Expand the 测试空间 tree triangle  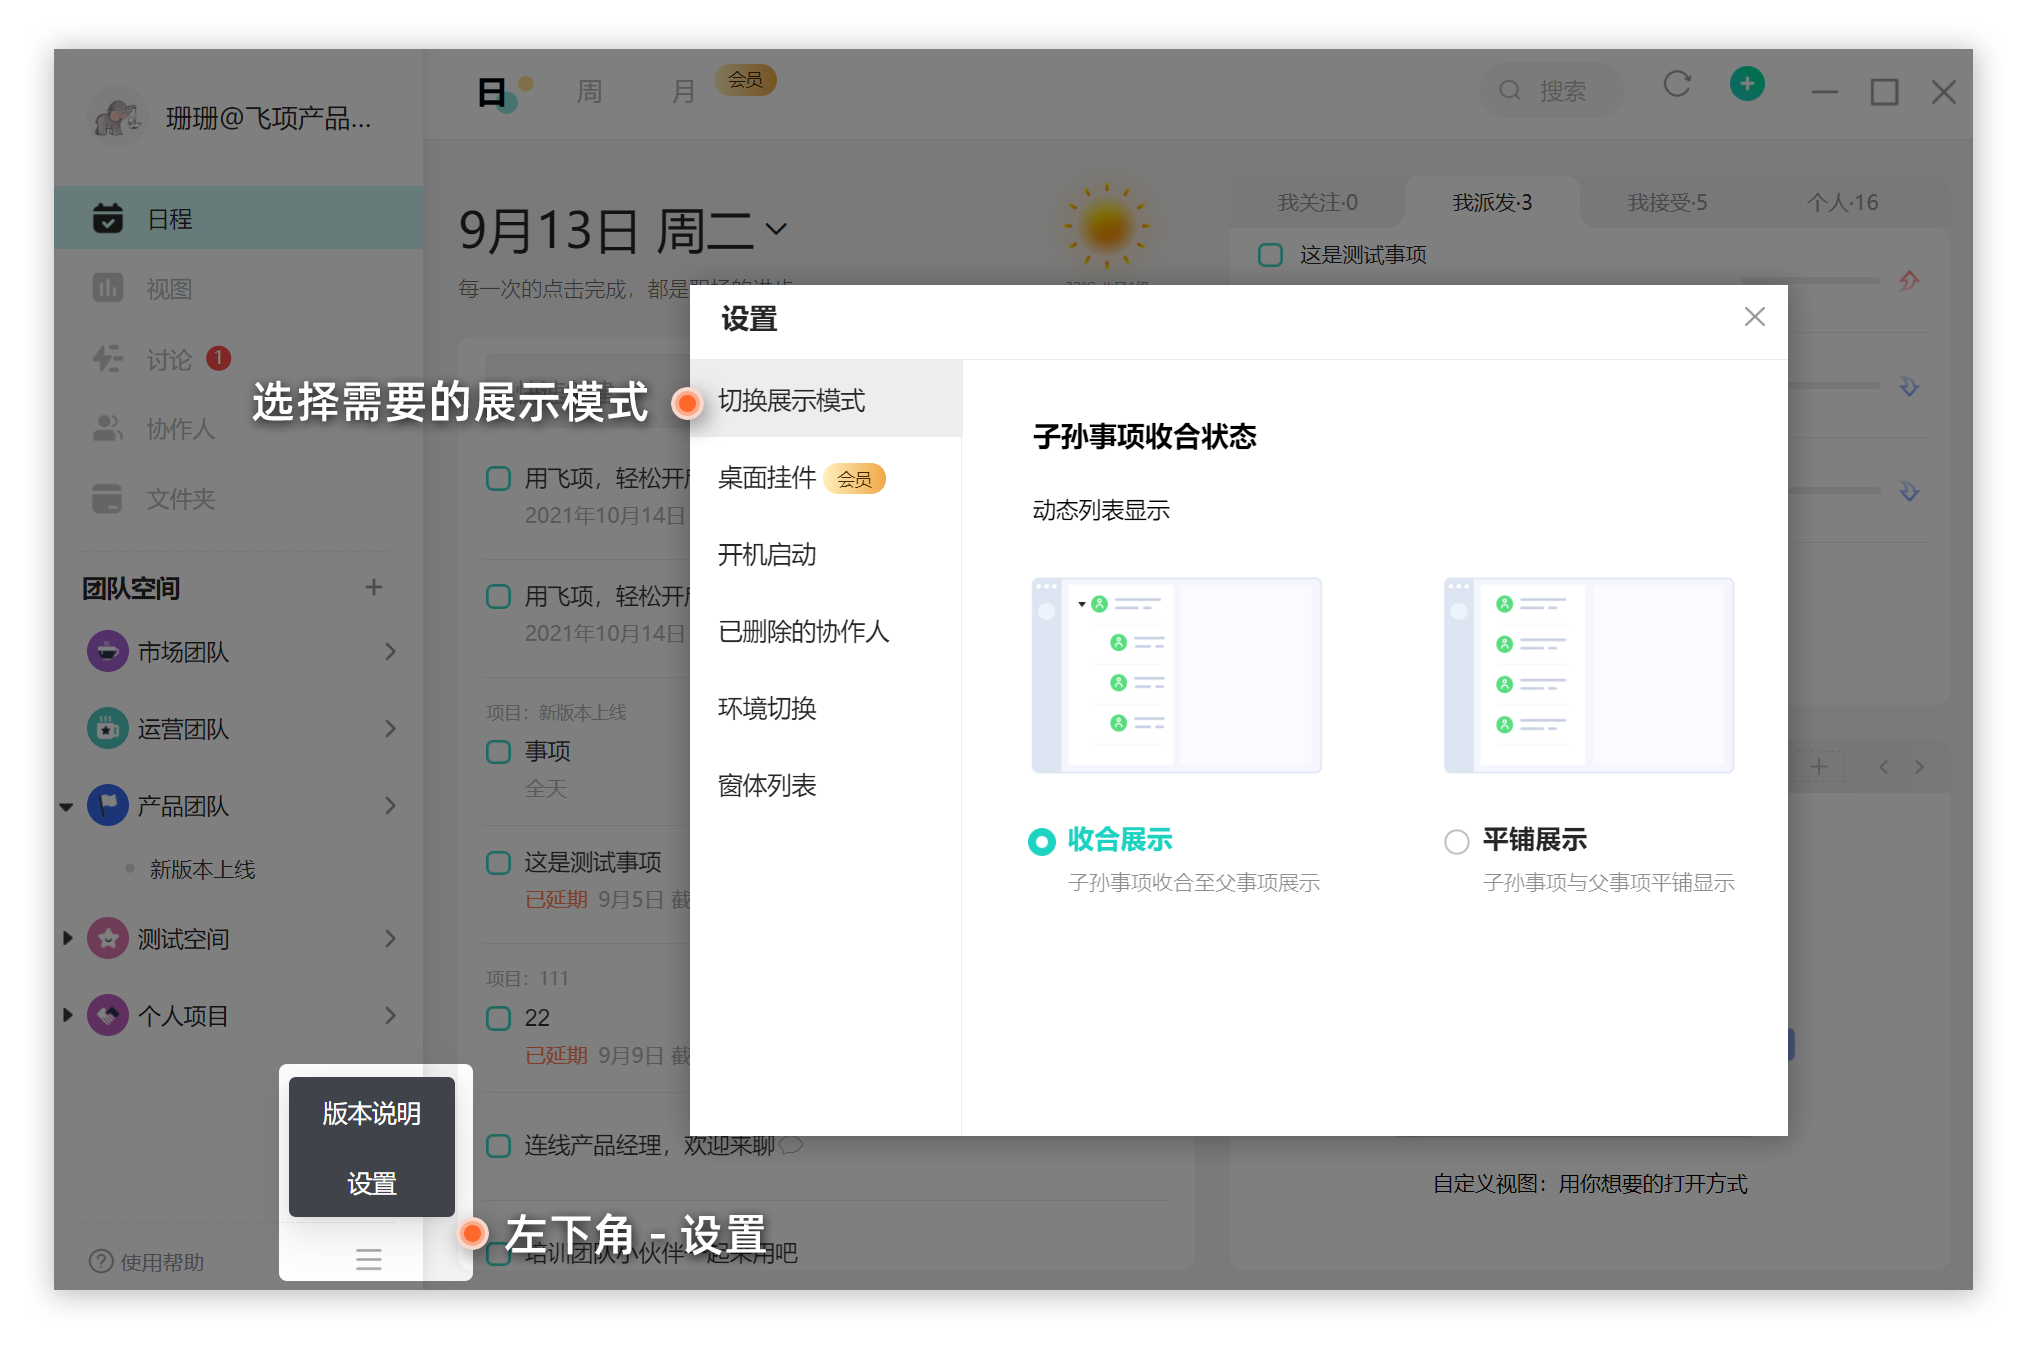click(68, 938)
